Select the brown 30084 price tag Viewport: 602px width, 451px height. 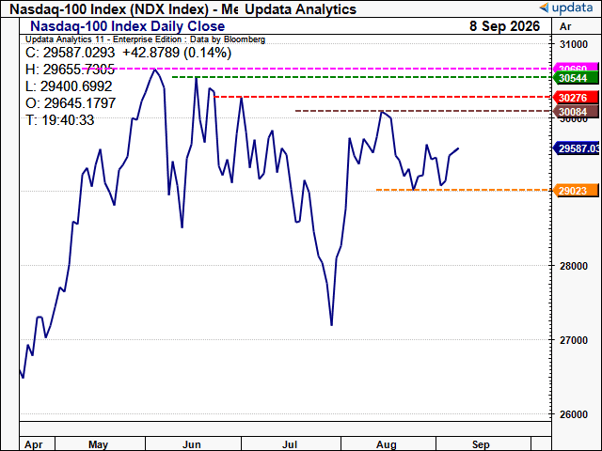click(x=576, y=112)
